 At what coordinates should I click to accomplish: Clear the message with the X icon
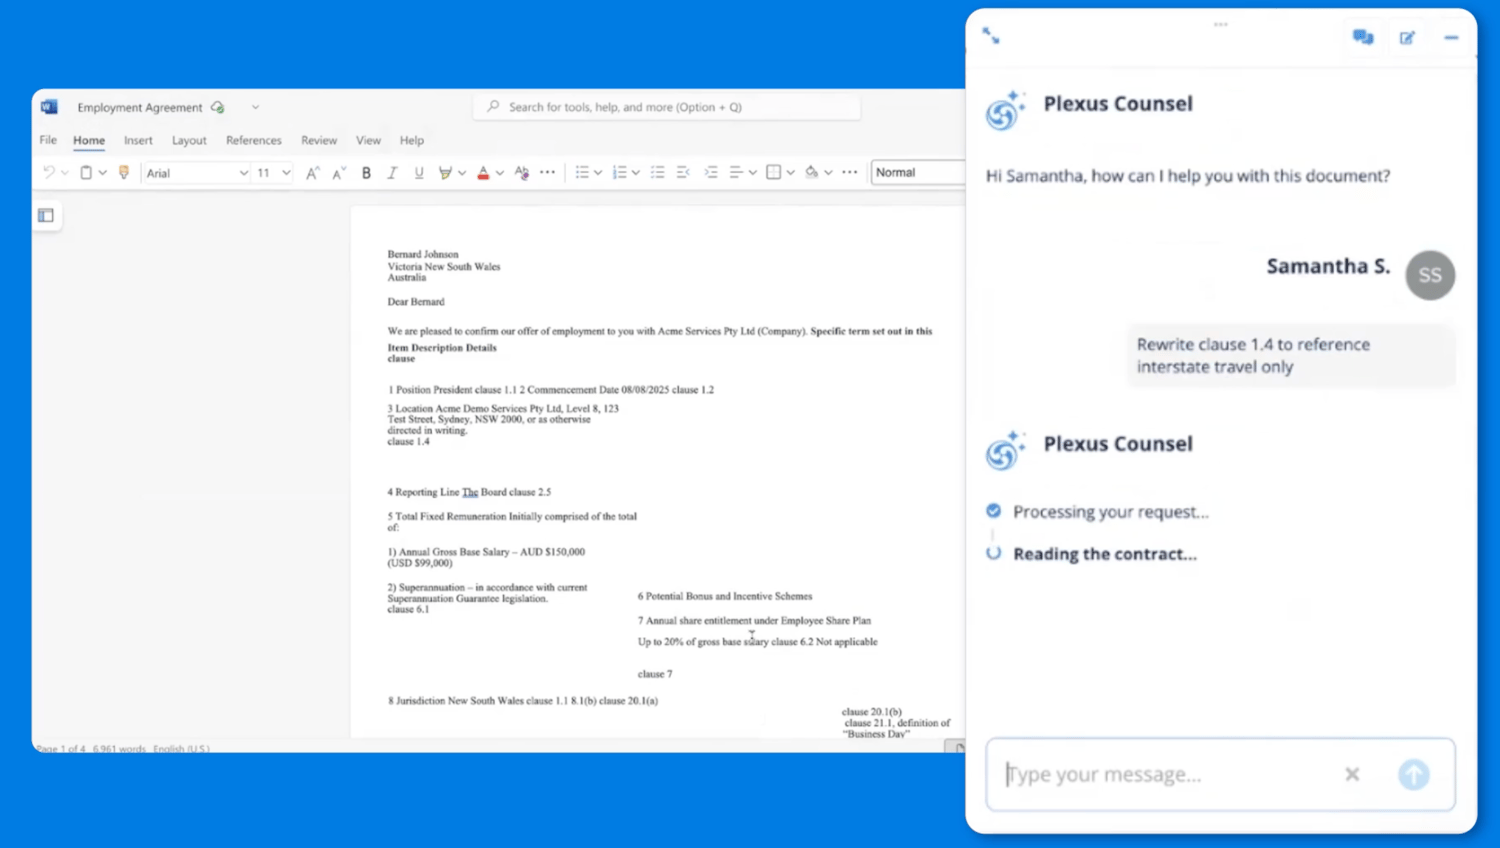(x=1352, y=774)
